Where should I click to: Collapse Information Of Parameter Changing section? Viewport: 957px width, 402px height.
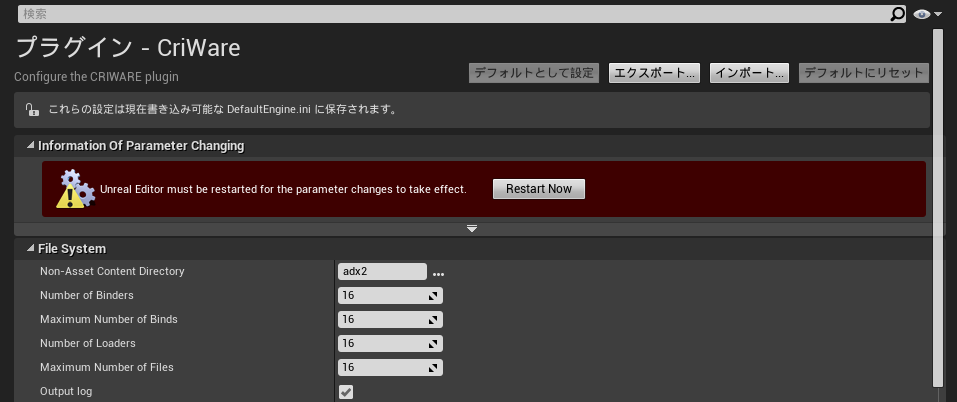point(30,146)
